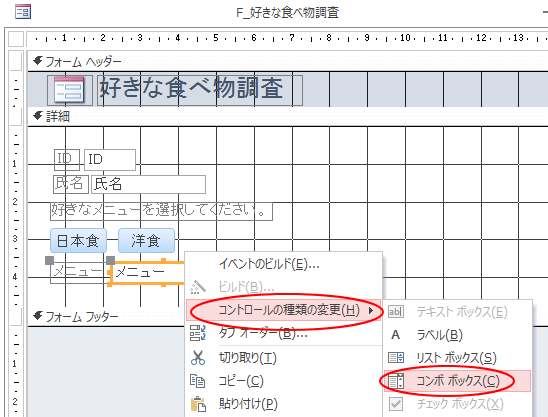The height and width of the screenshot is (417, 548).
Task: Select リスト ボックス(S) in submenu
Action: click(x=456, y=358)
